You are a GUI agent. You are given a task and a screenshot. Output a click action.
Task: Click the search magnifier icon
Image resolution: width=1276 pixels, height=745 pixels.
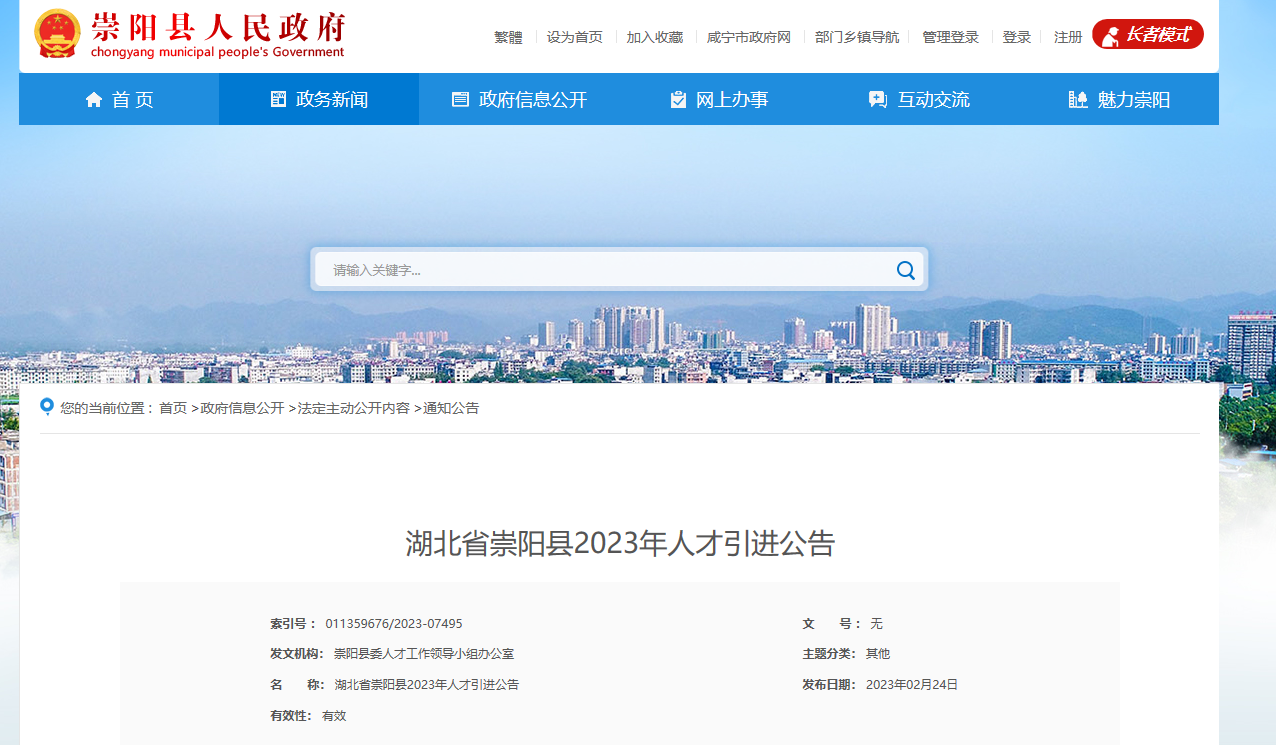906,270
